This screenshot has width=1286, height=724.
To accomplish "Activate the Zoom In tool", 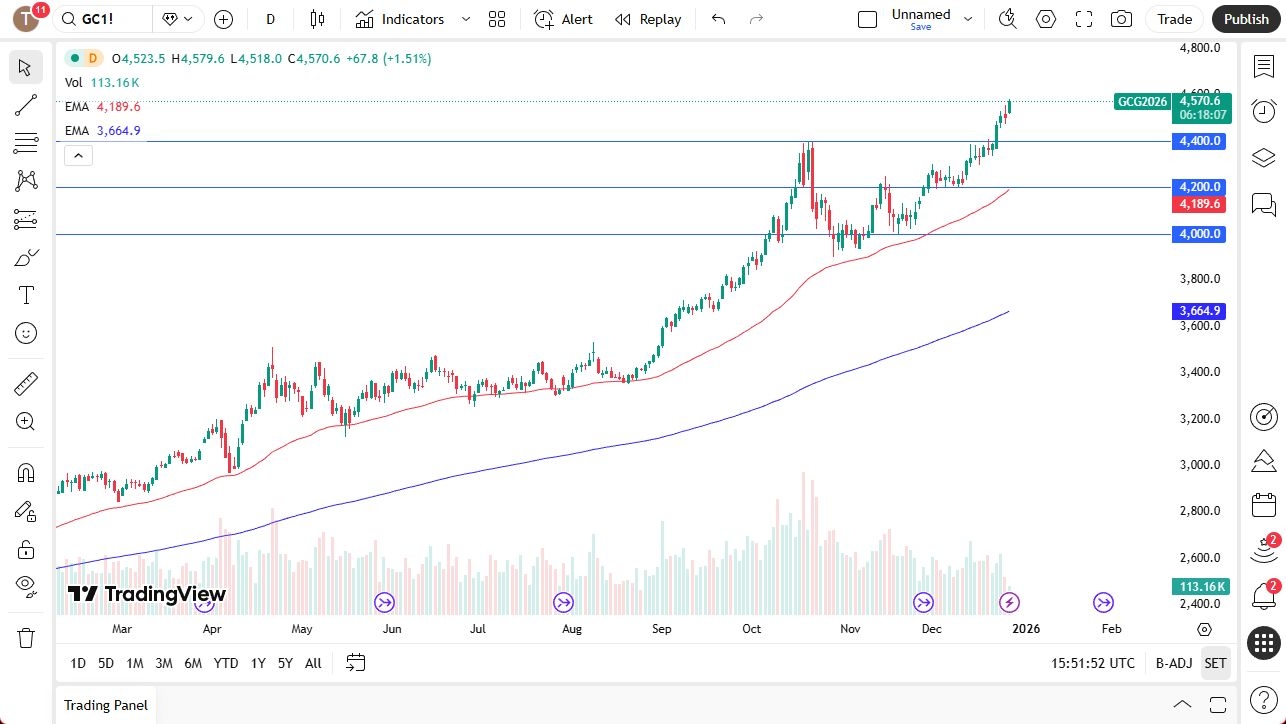I will click(x=26, y=421).
